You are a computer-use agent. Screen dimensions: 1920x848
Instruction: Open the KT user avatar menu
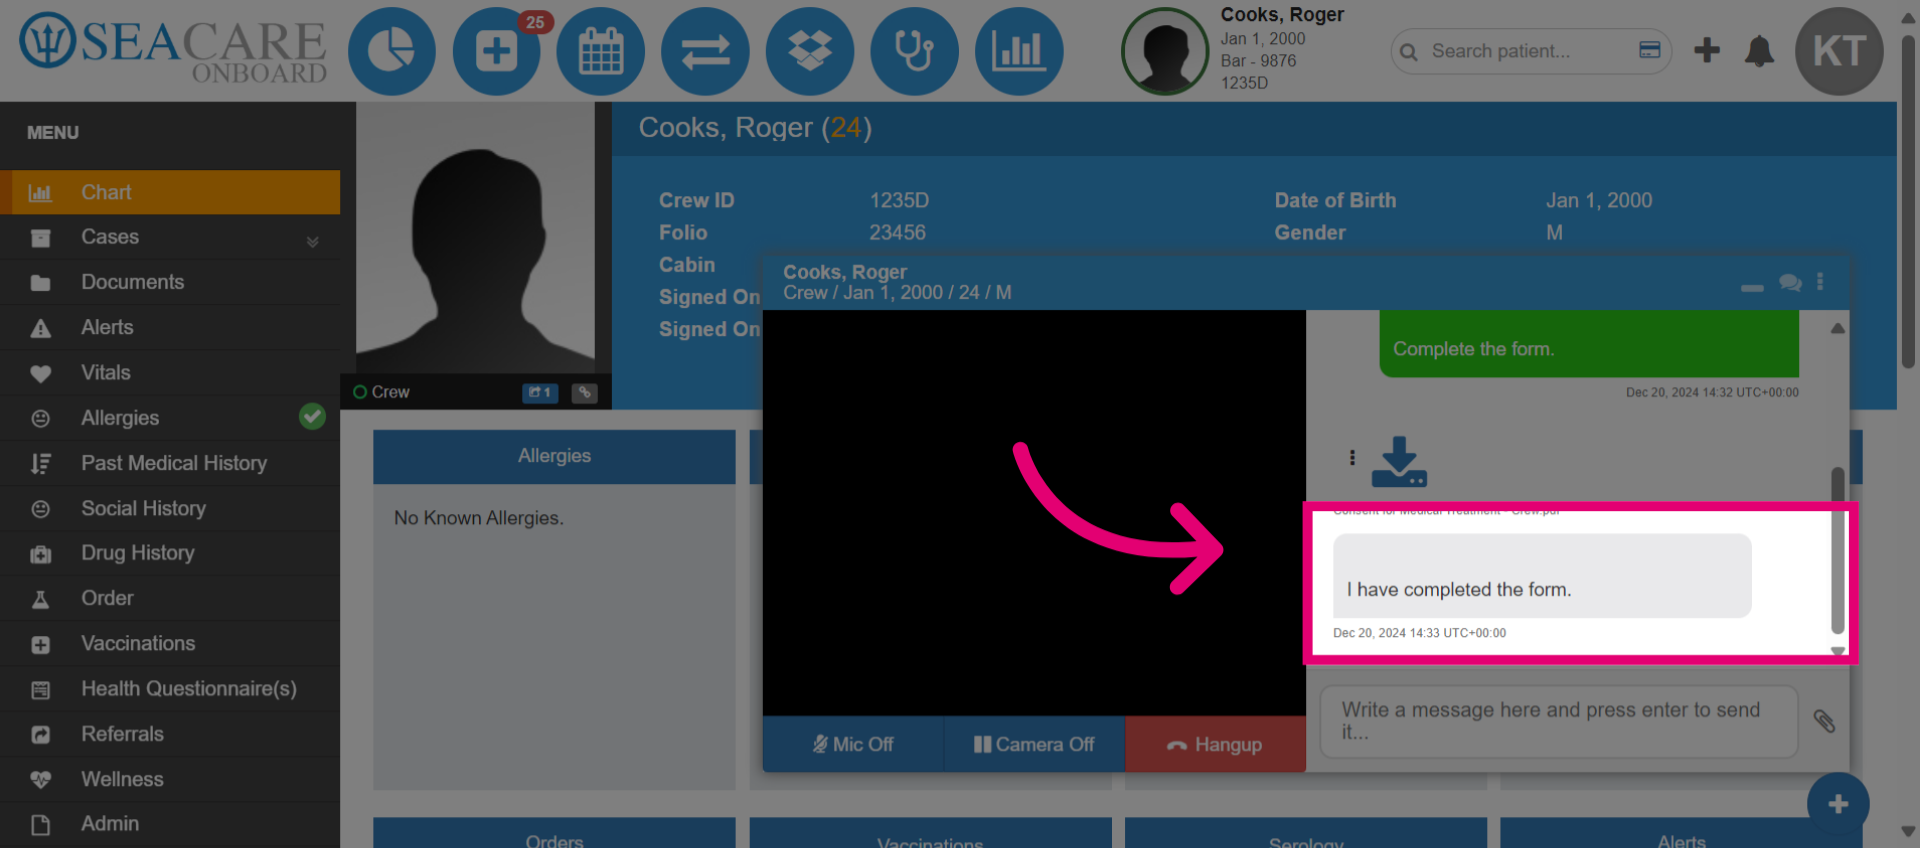click(x=1839, y=51)
